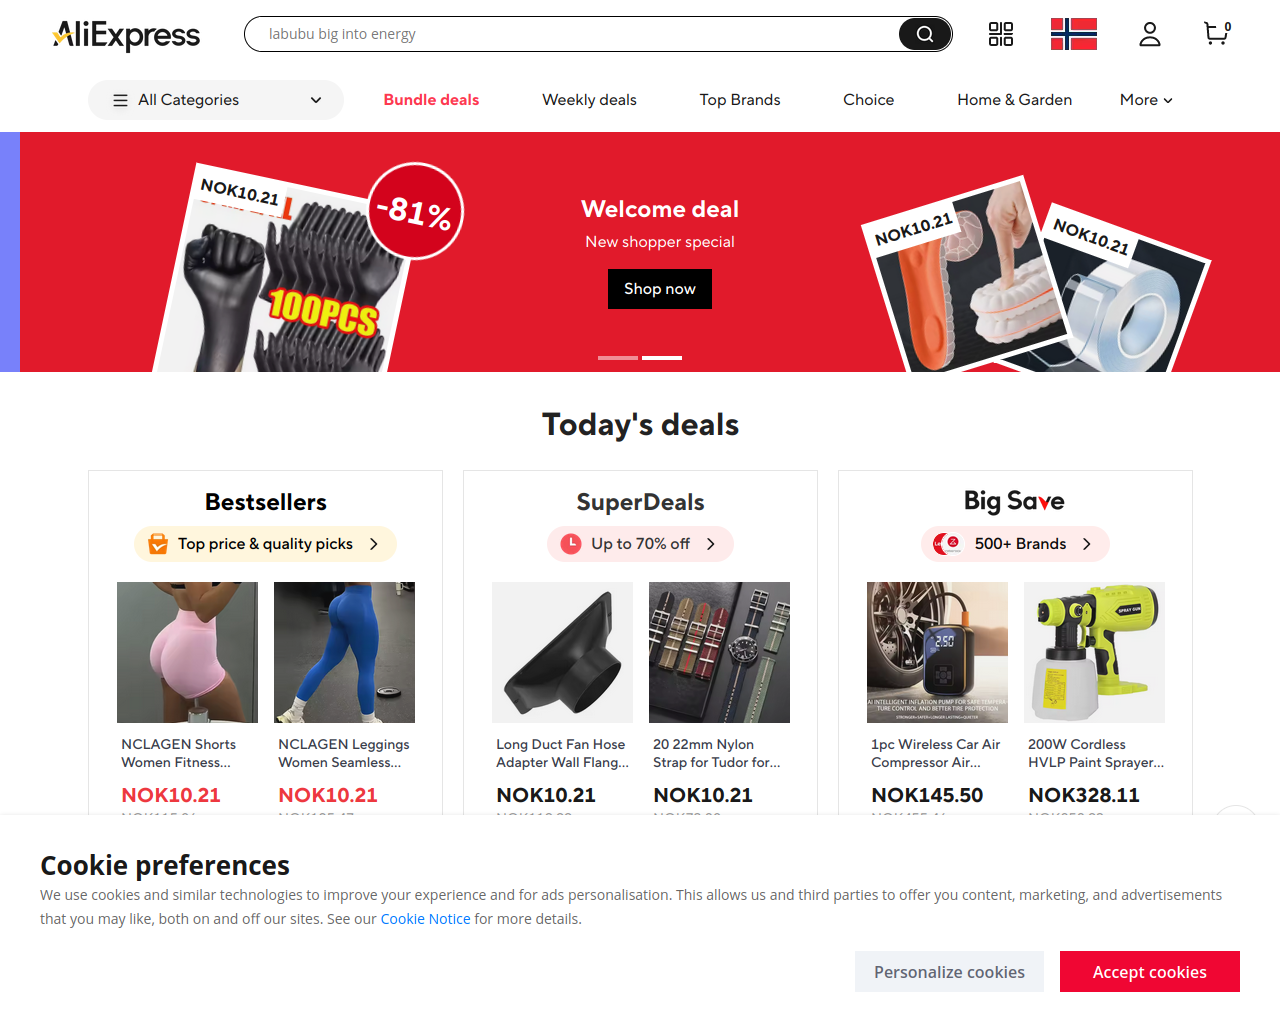1280x1024 pixels.
Task: Click the Norway flag region selector
Action: coord(1074,34)
